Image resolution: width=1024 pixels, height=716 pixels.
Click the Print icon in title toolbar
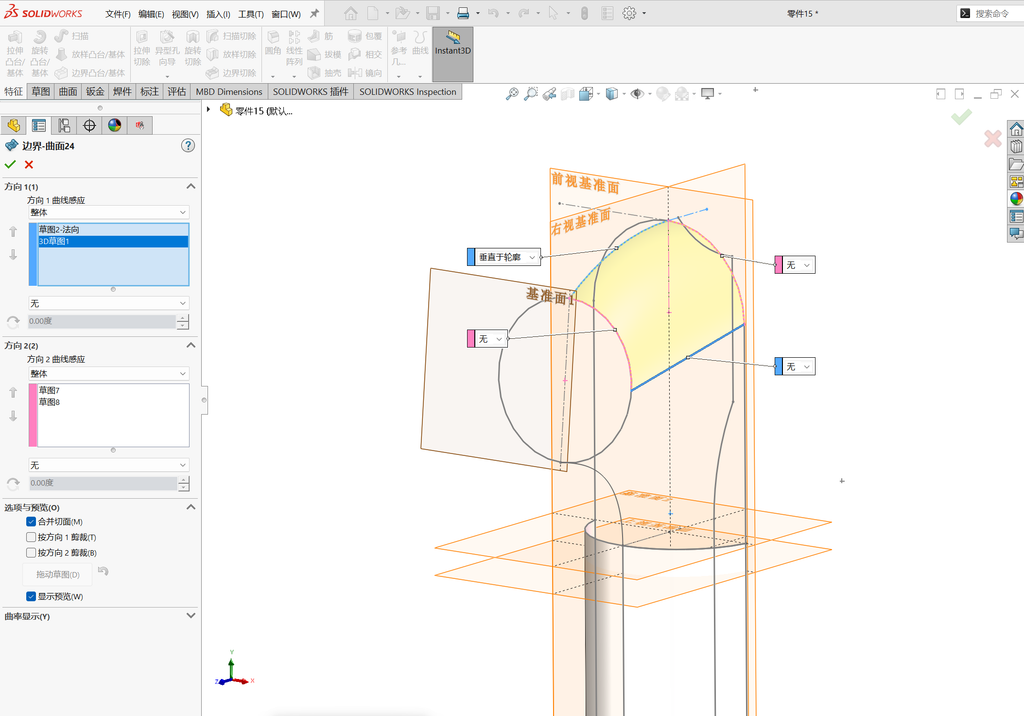(x=463, y=13)
